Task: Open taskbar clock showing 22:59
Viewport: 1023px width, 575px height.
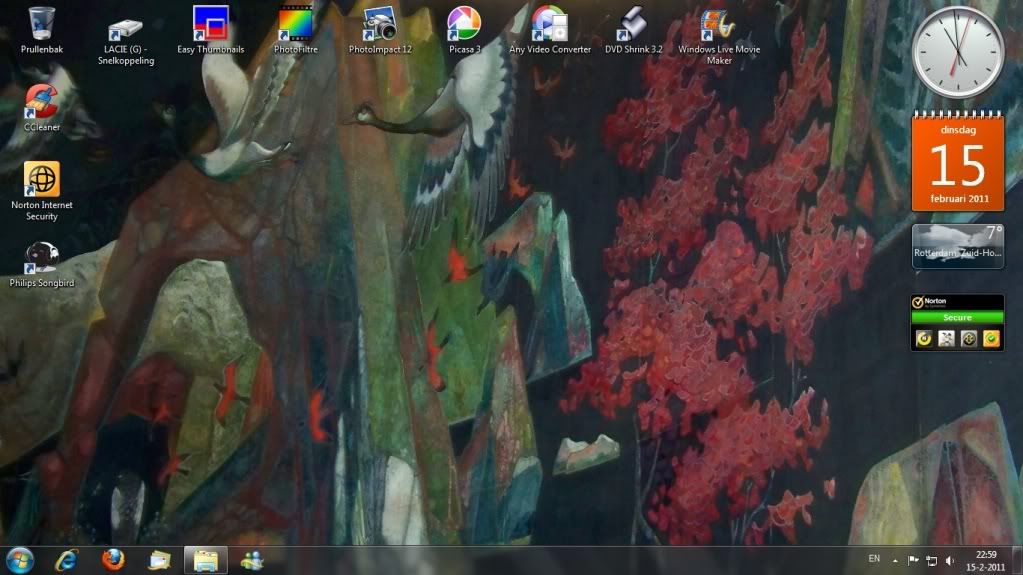Action: click(x=985, y=561)
